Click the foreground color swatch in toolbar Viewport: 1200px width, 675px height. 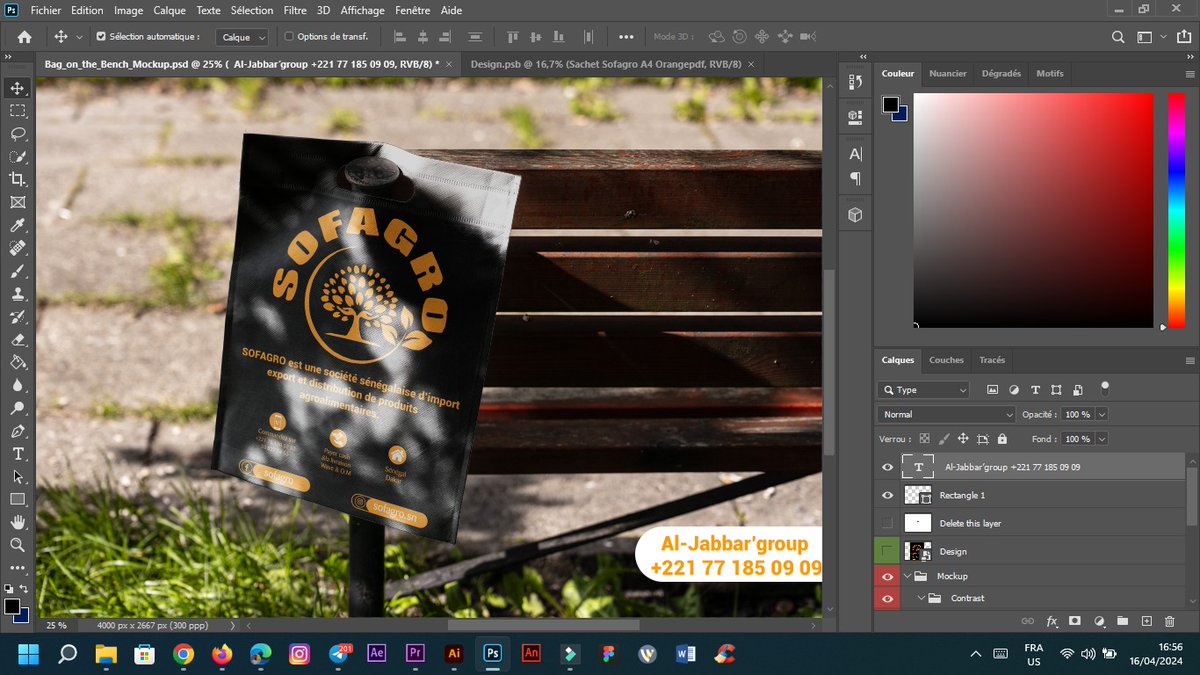point(12,606)
